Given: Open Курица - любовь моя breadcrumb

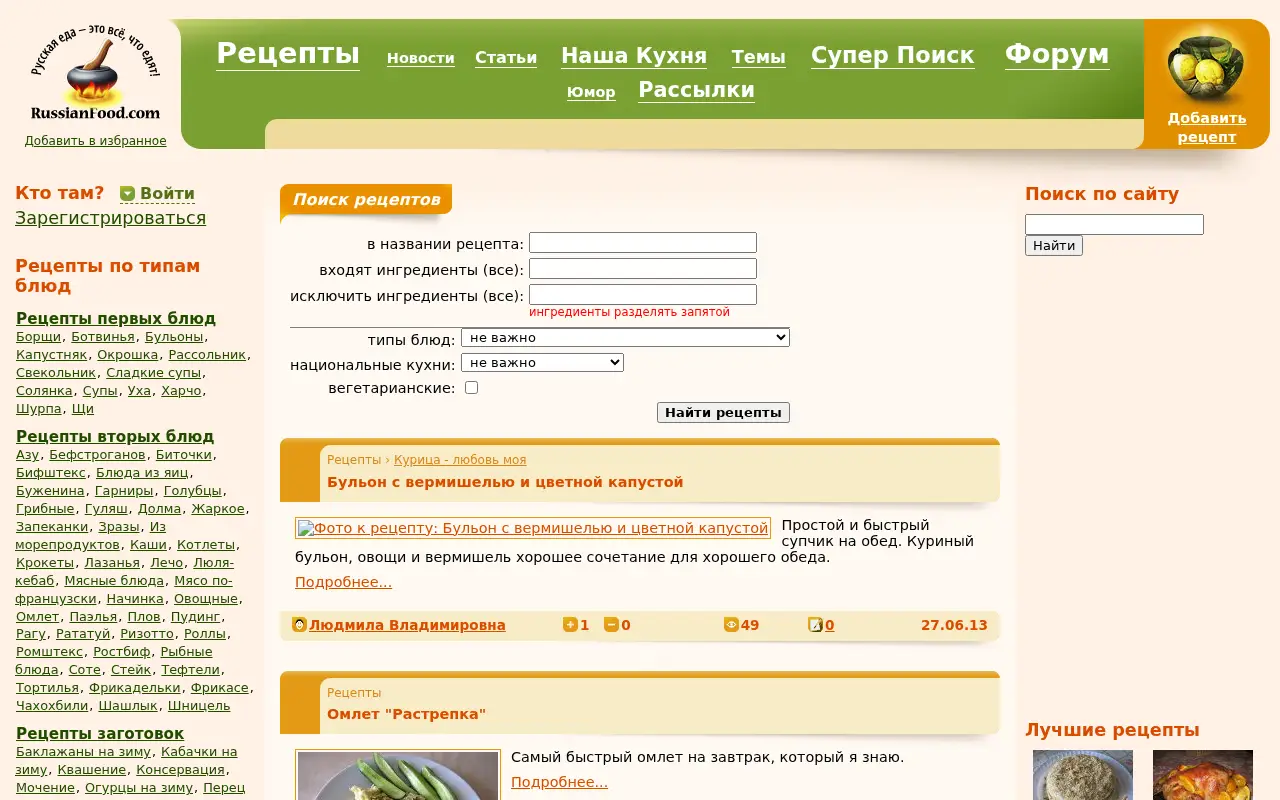Looking at the screenshot, I should (460, 460).
